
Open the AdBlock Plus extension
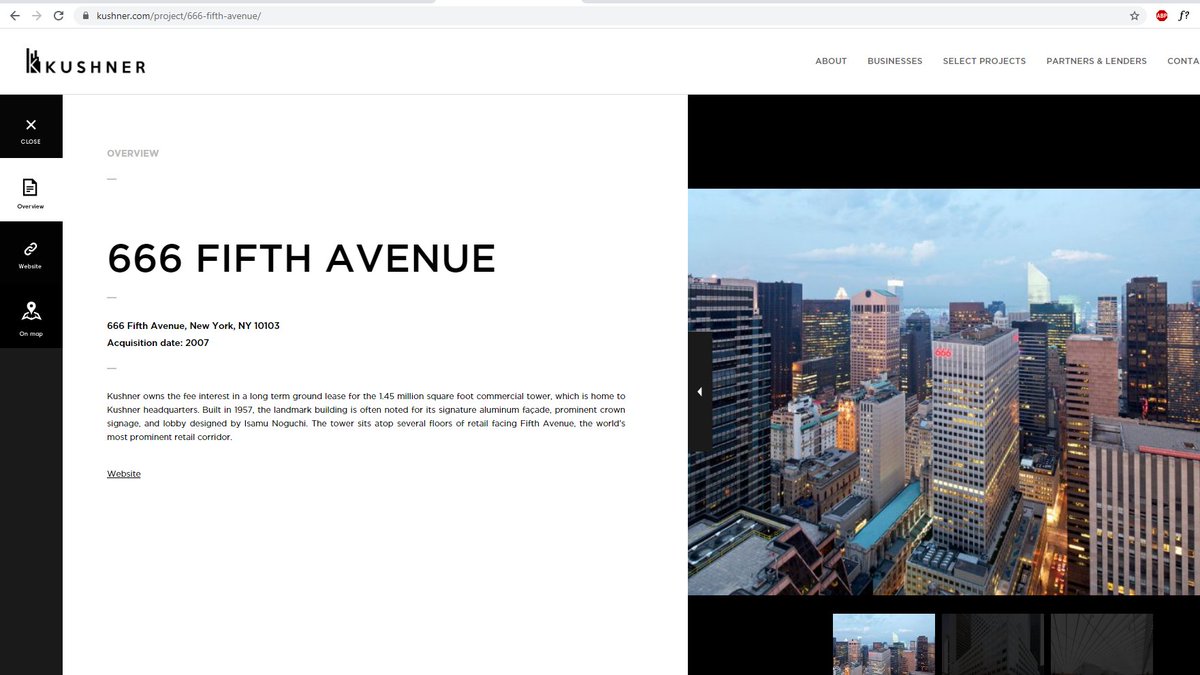click(1162, 16)
